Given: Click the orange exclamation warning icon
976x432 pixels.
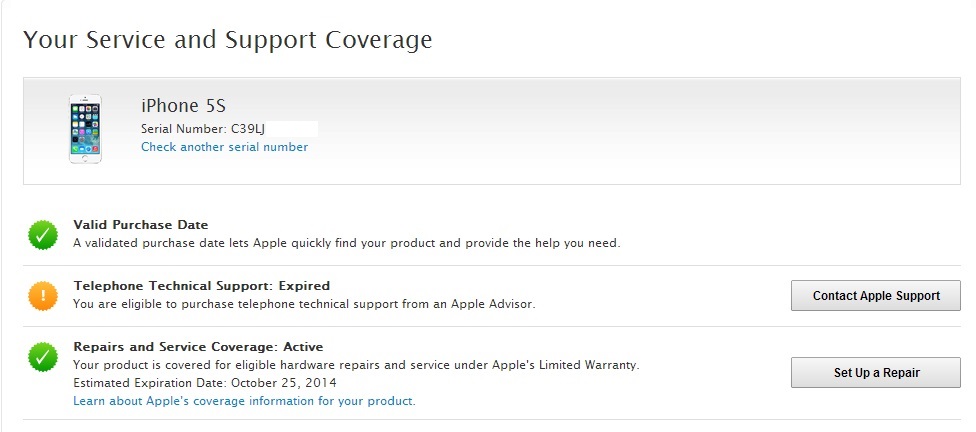Looking at the screenshot, I should pos(43,295).
